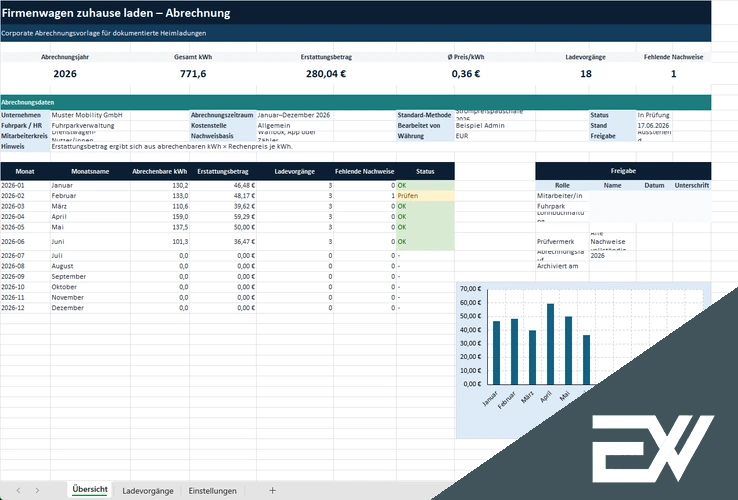
Task: Click the April kWh value 159,0
Action: [x=160, y=217]
